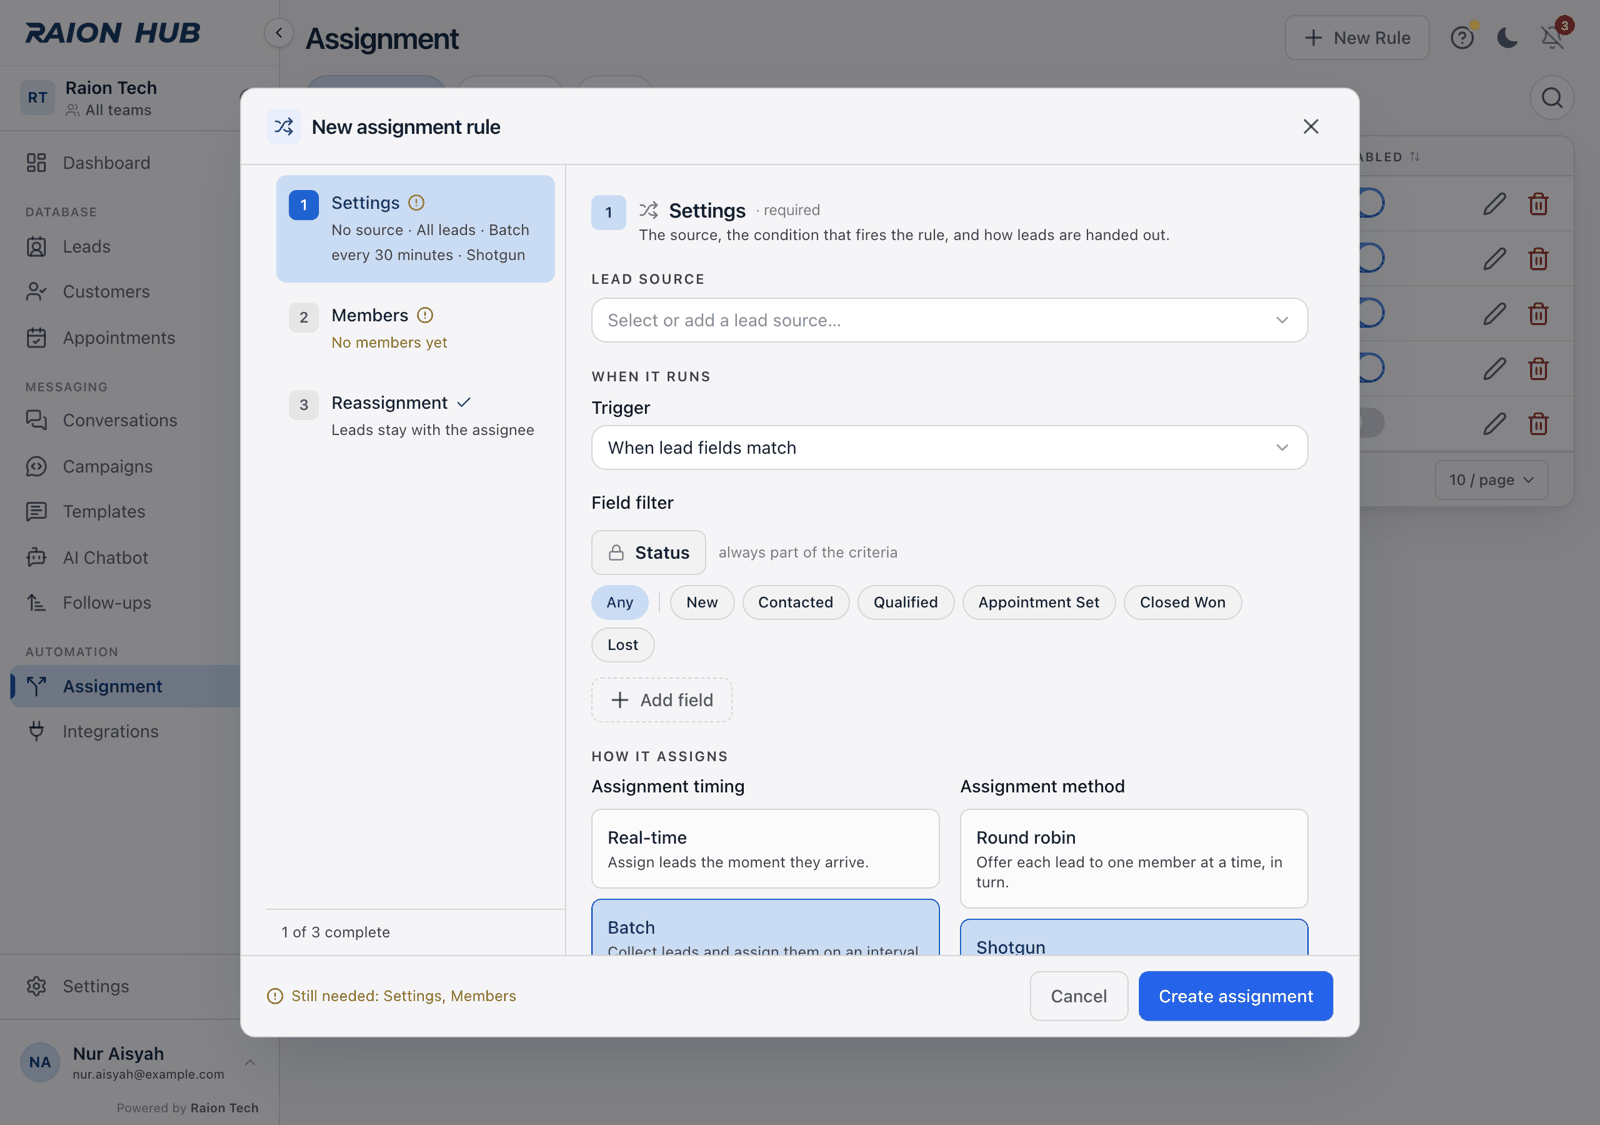Select the Closed Won status chip

(1183, 603)
